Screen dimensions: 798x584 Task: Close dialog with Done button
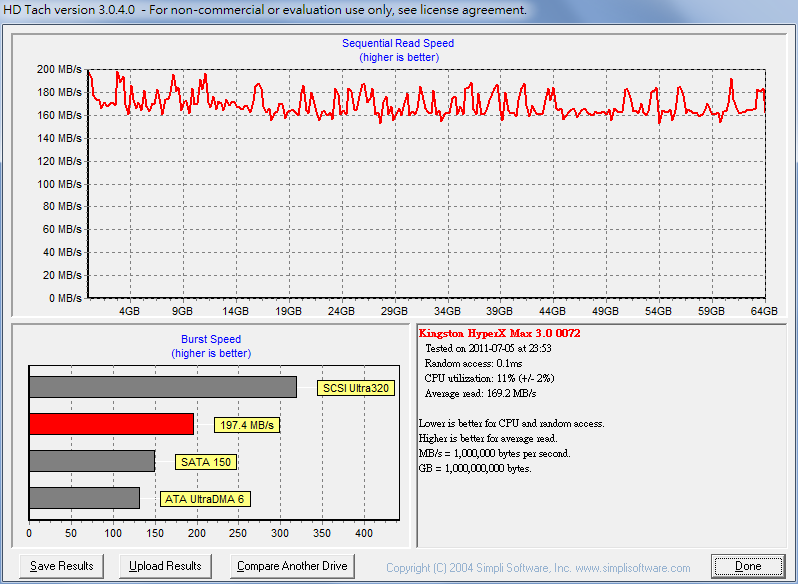pyautogui.click(x=748, y=566)
